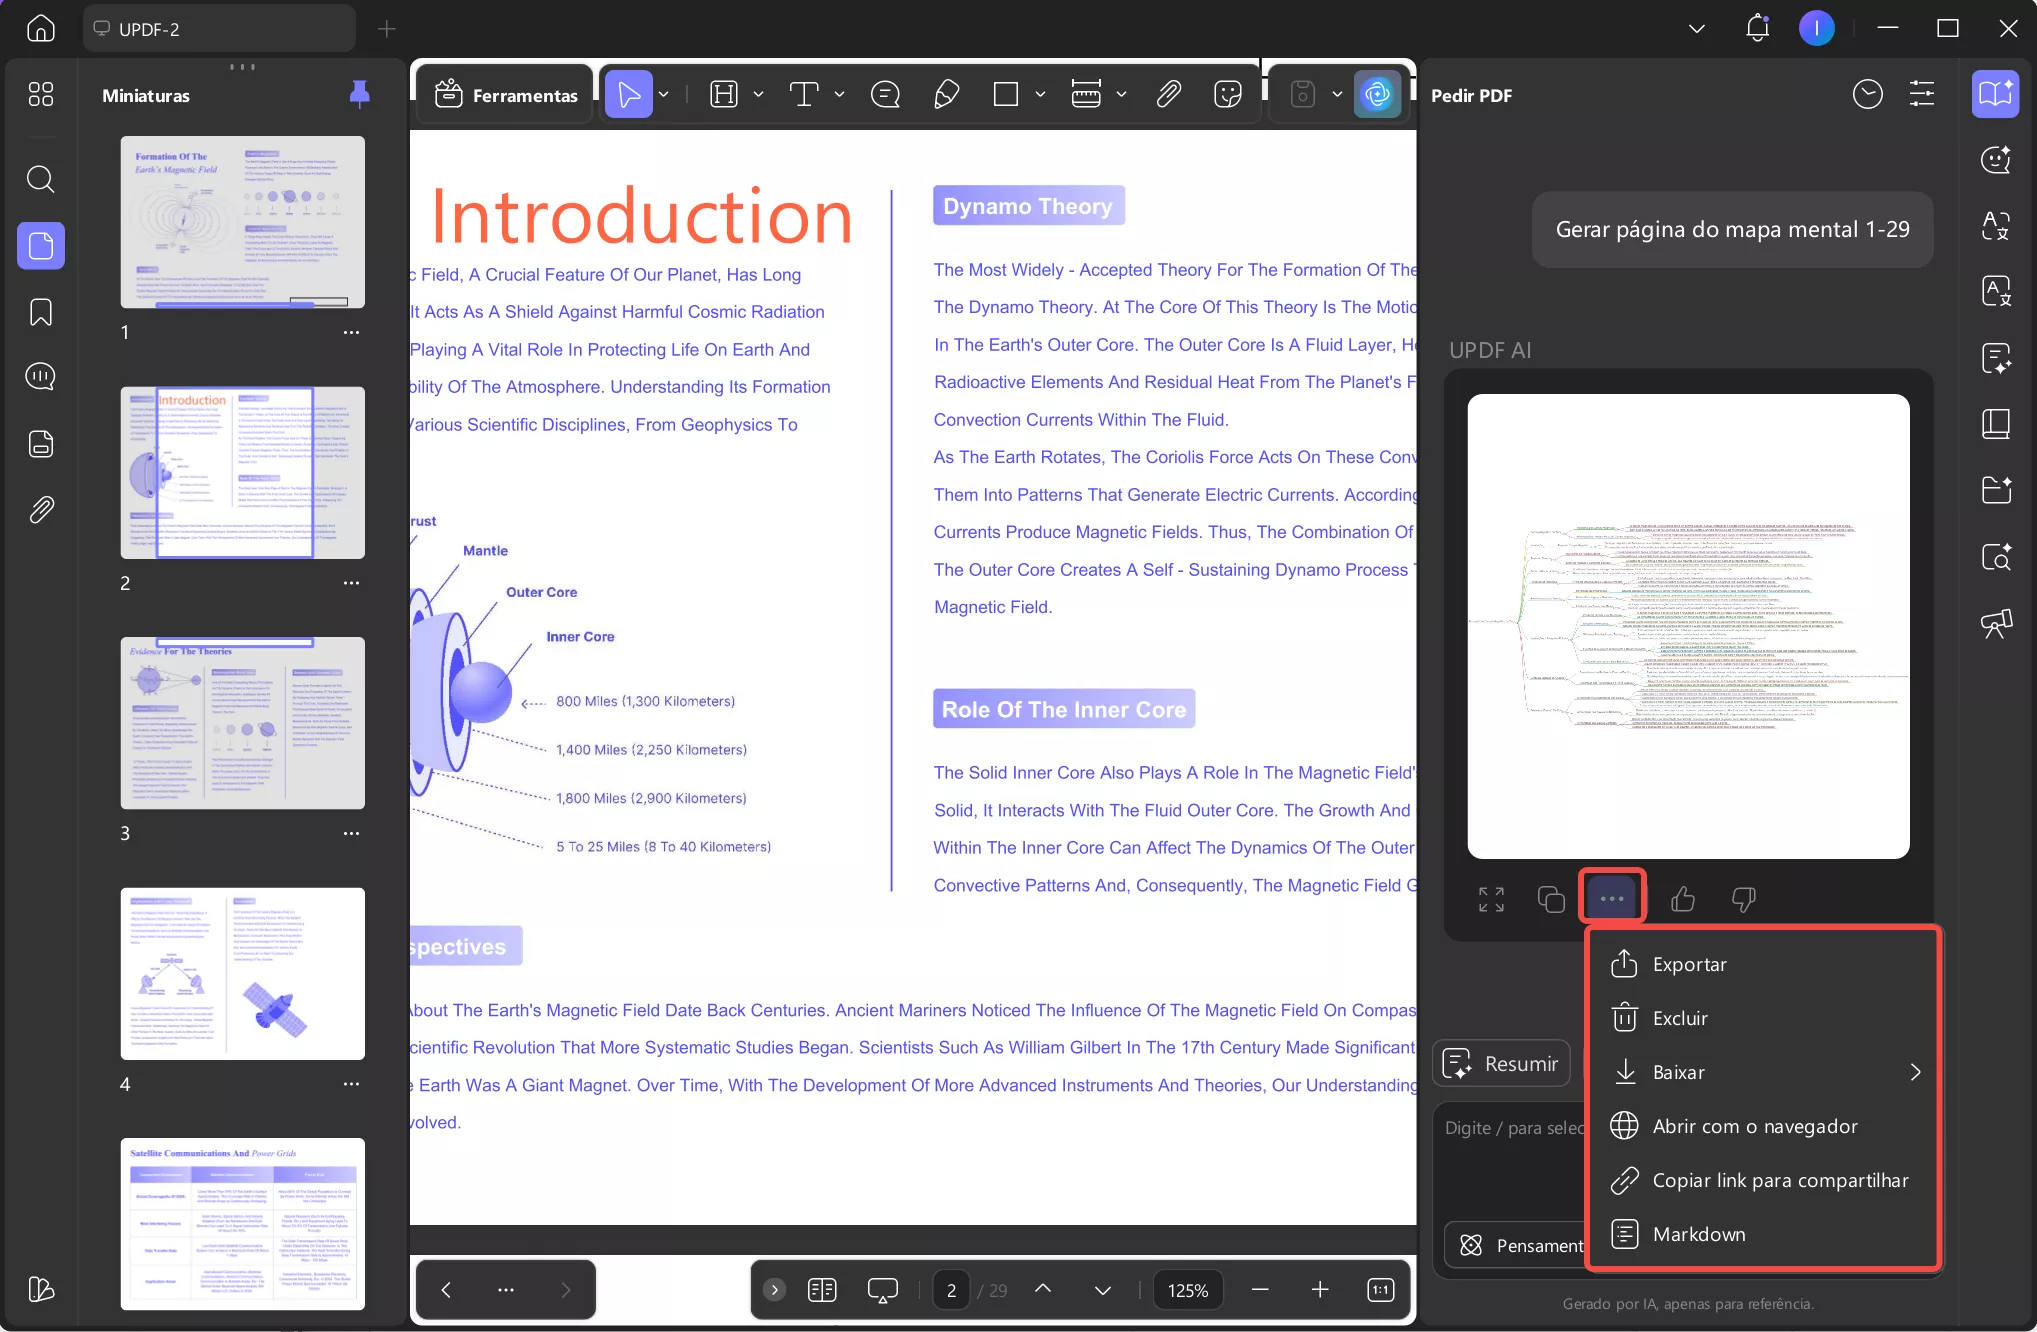Viewport: 2037px width, 1332px height.
Task: Choose Exportar from the context menu
Action: click(x=1689, y=963)
